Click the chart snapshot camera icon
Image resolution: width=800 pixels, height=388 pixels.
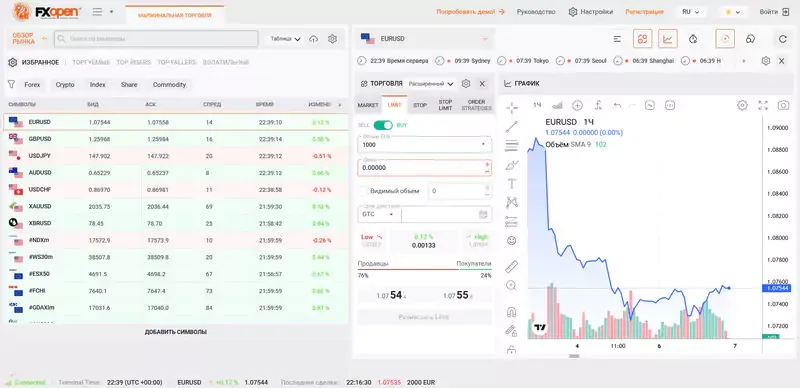pos(783,105)
